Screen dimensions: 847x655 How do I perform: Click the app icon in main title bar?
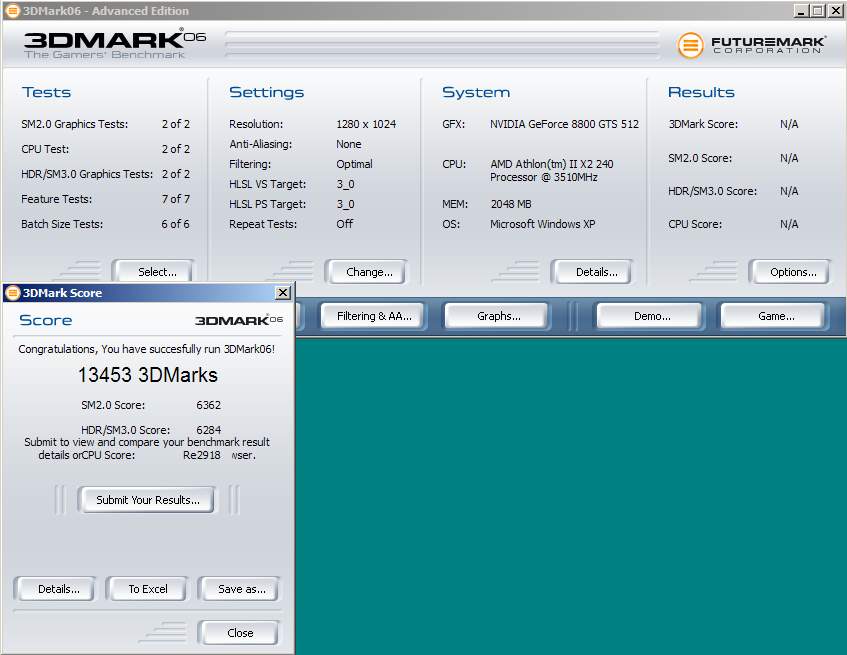[x=11, y=10]
